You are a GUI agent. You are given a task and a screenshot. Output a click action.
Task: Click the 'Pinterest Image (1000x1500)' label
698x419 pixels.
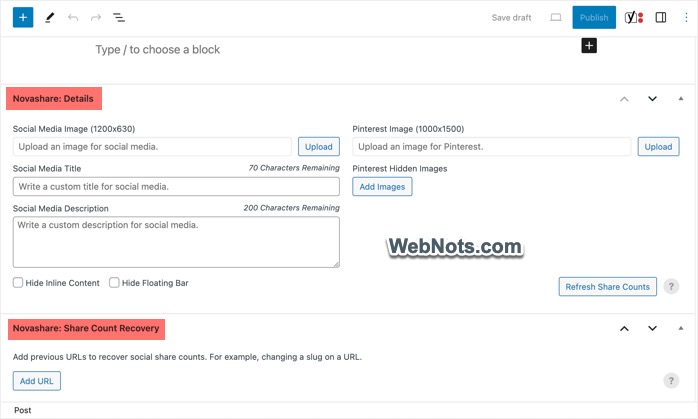[408, 129]
